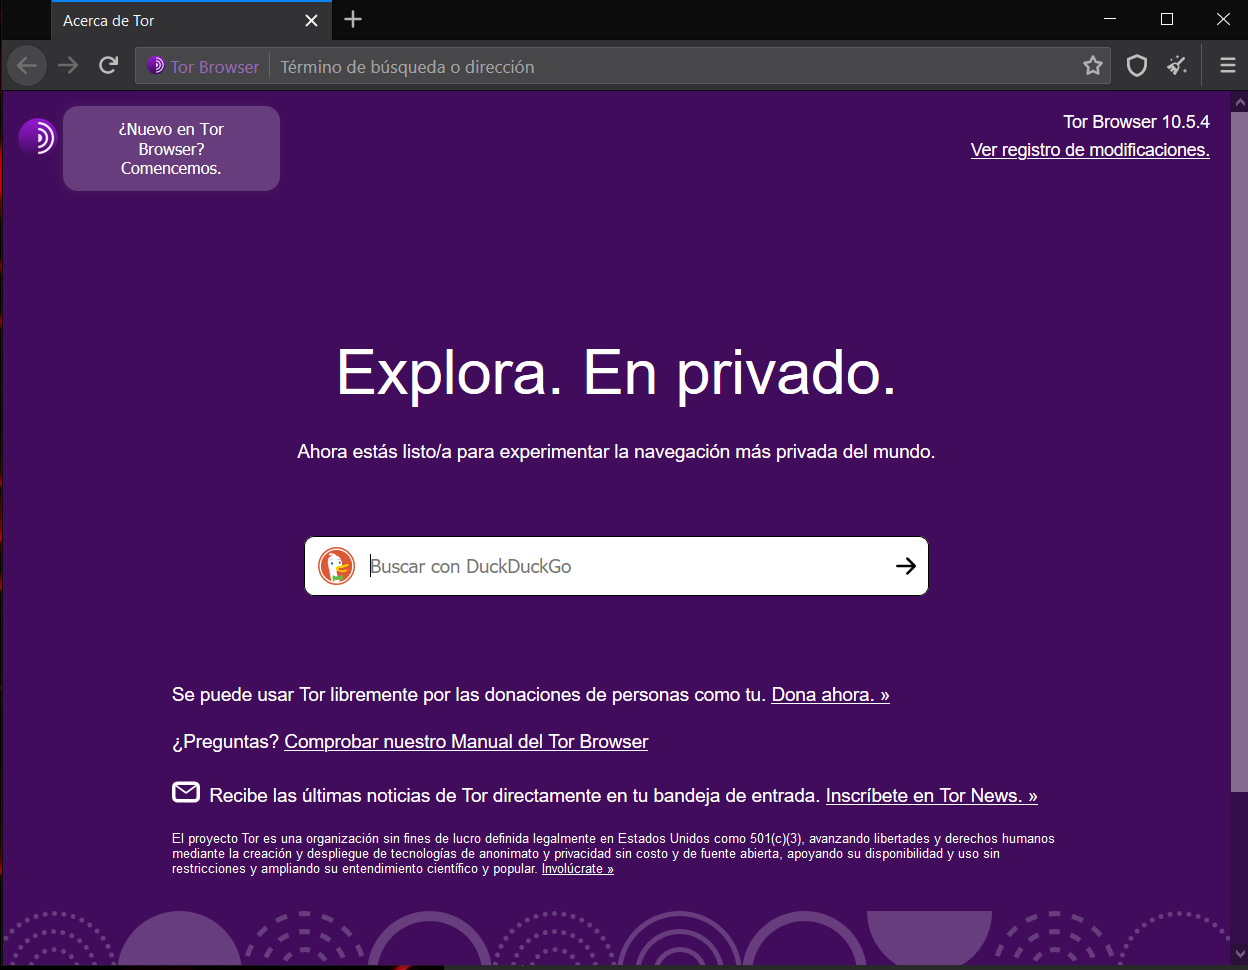1248x970 pixels.
Task: Click the DuckDuckGo logo in the search box
Action: pyautogui.click(x=337, y=565)
